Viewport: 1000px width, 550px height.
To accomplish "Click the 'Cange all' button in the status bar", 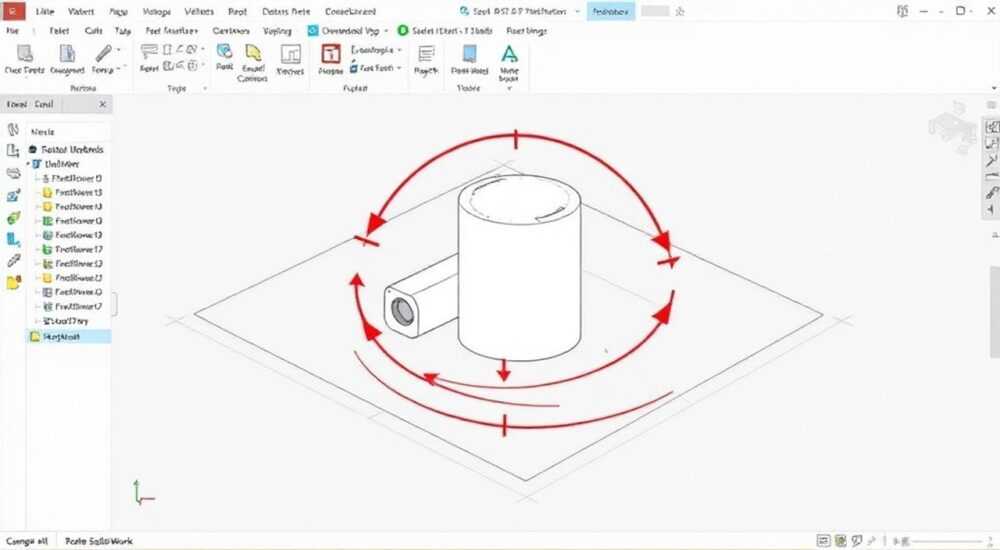I will (x=27, y=541).
